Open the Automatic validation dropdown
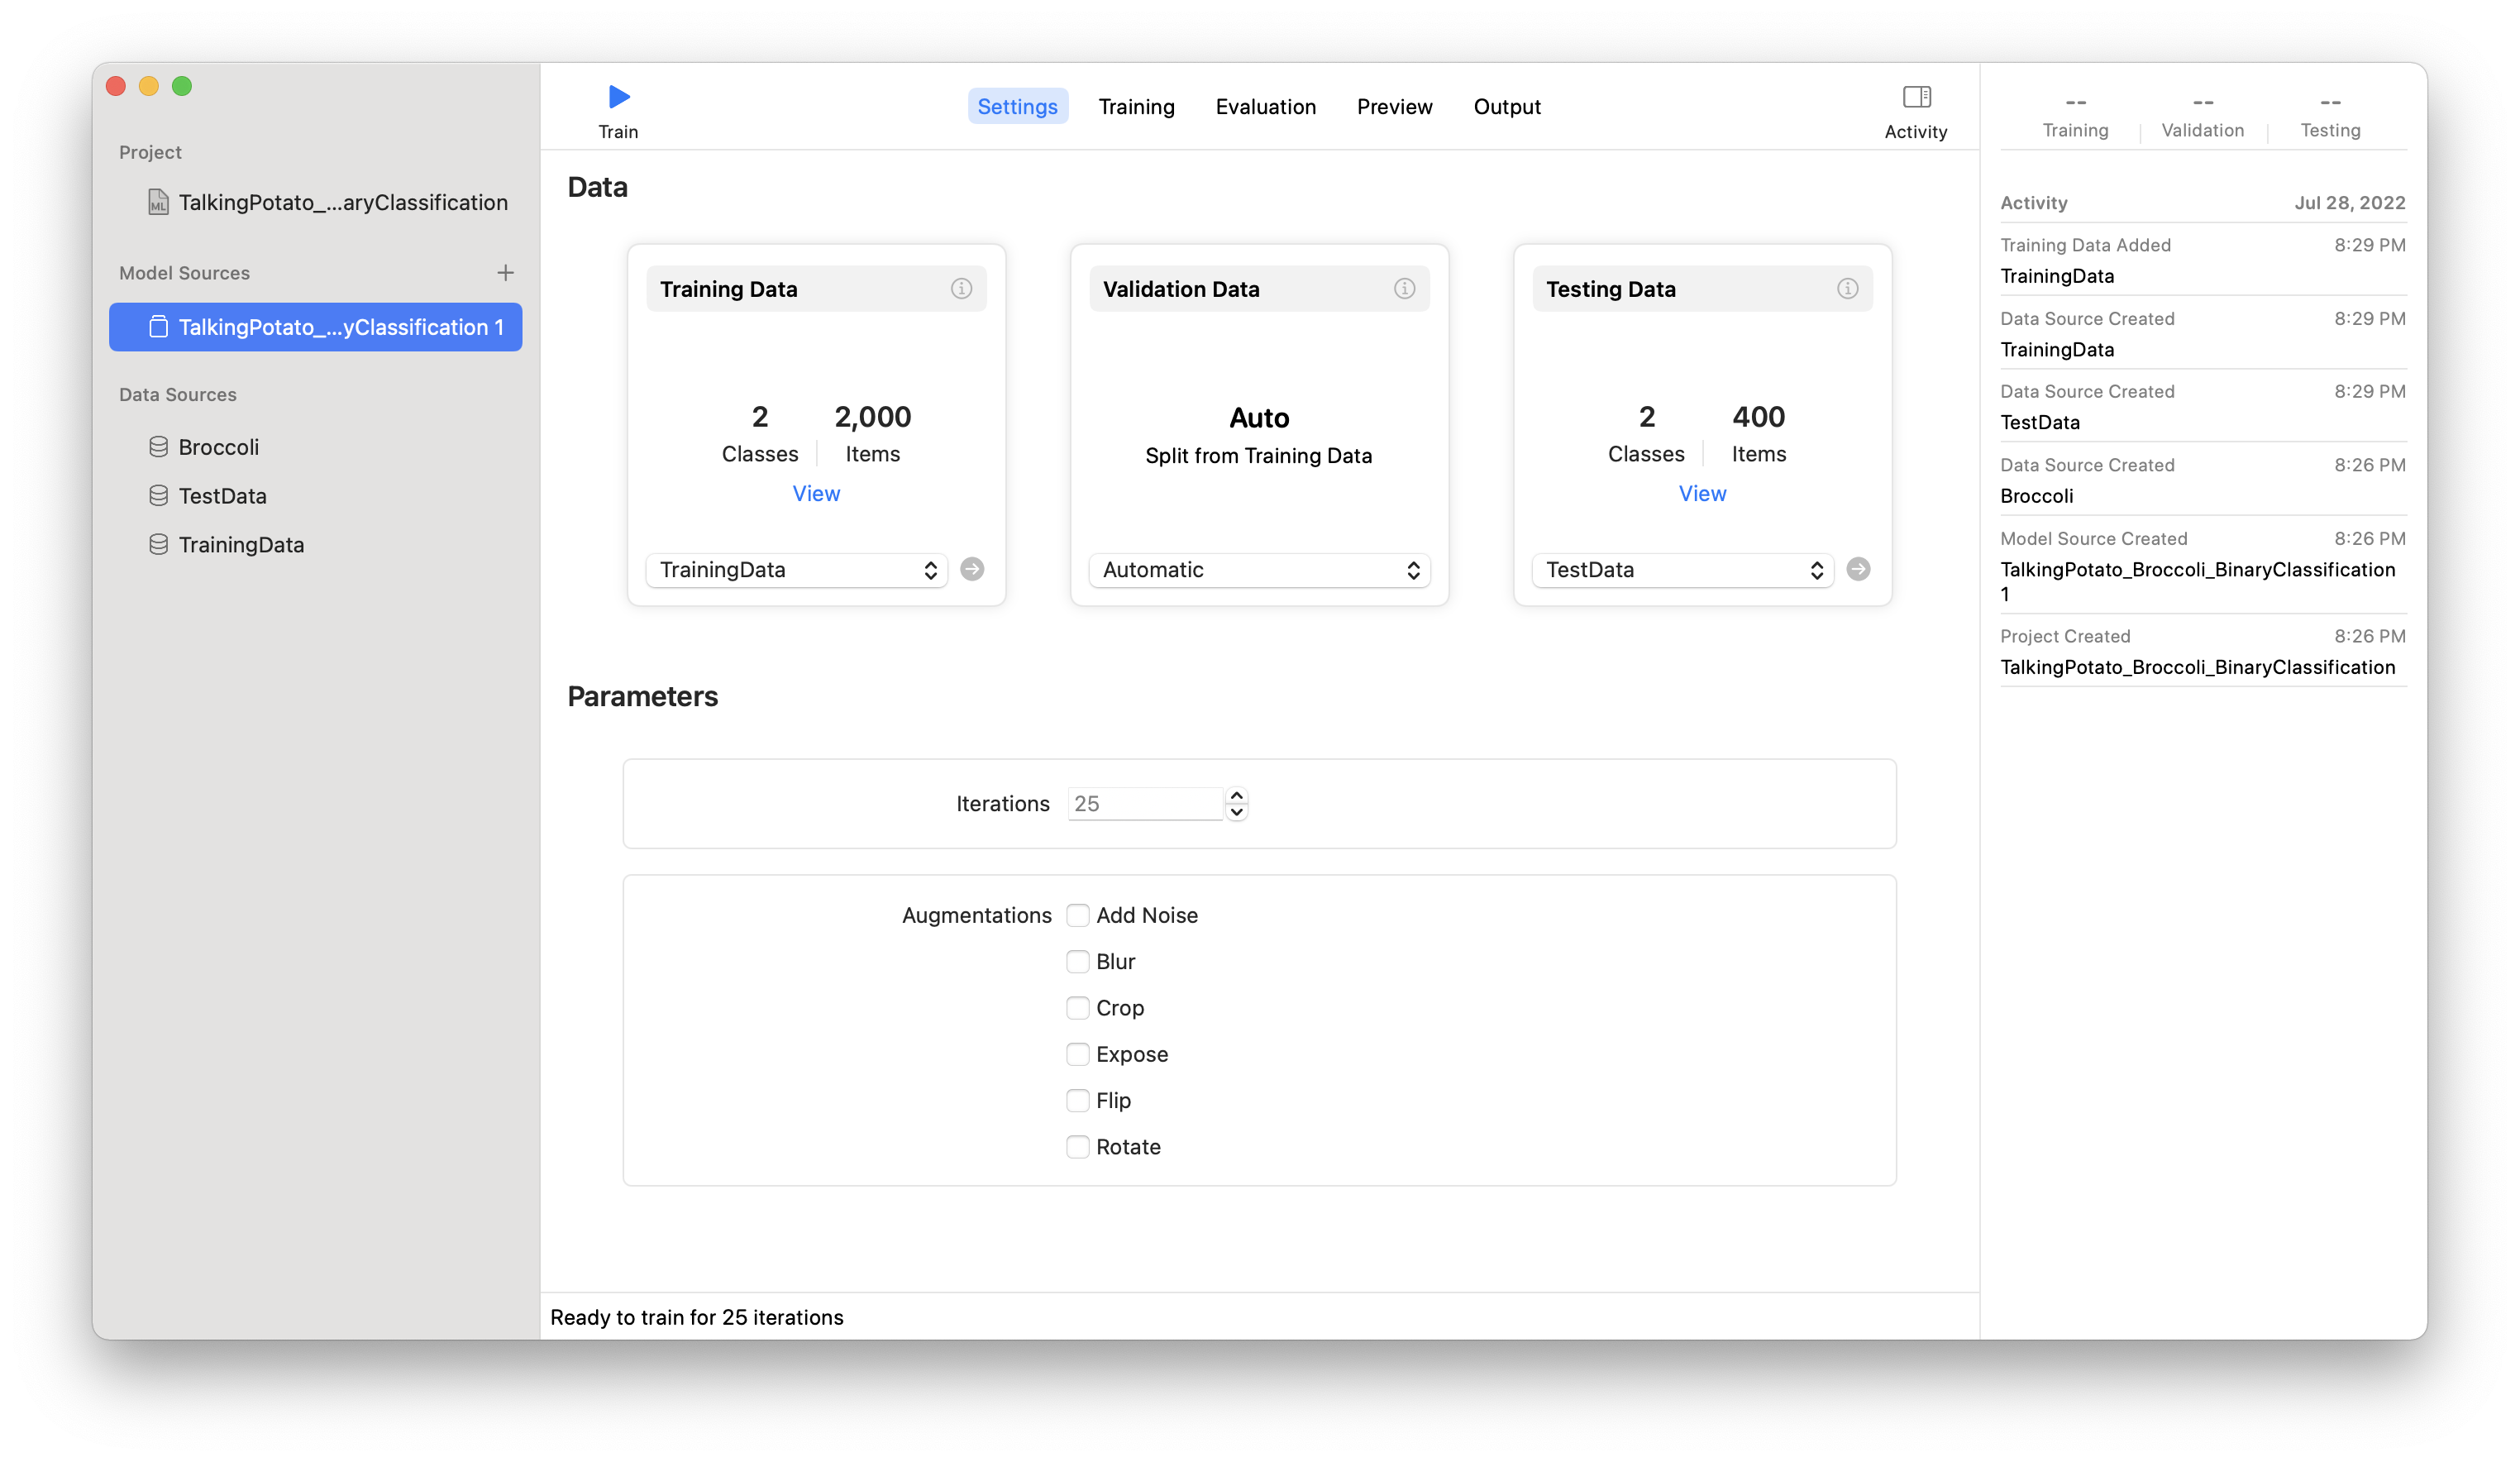 pyautogui.click(x=1258, y=570)
